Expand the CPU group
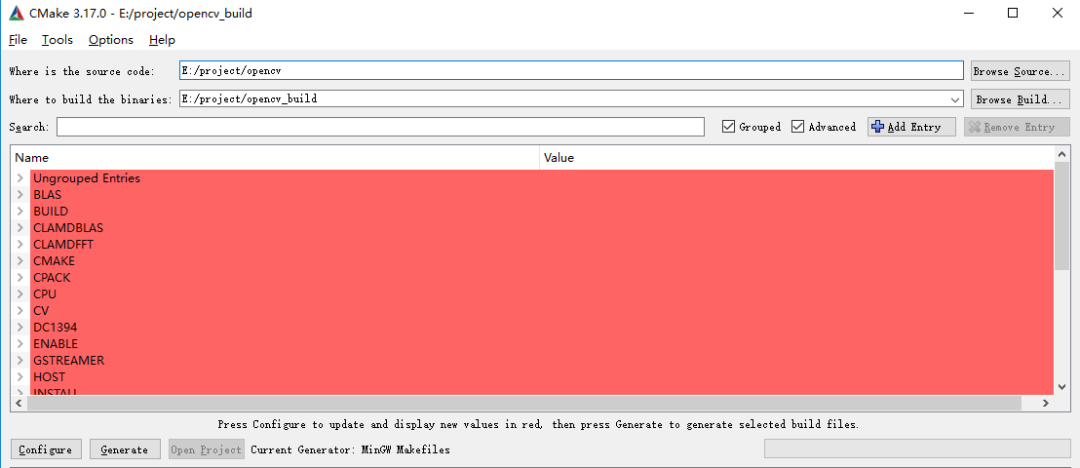The height and width of the screenshot is (468, 1080). (x=21, y=294)
